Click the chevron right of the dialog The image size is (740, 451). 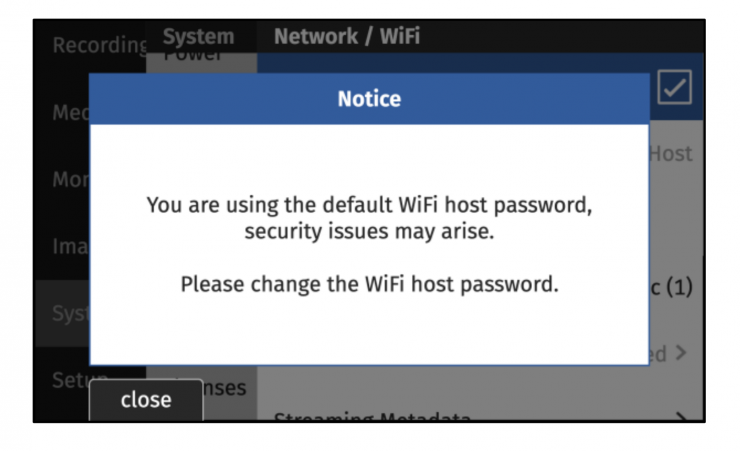pyautogui.click(x=680, y=352)
